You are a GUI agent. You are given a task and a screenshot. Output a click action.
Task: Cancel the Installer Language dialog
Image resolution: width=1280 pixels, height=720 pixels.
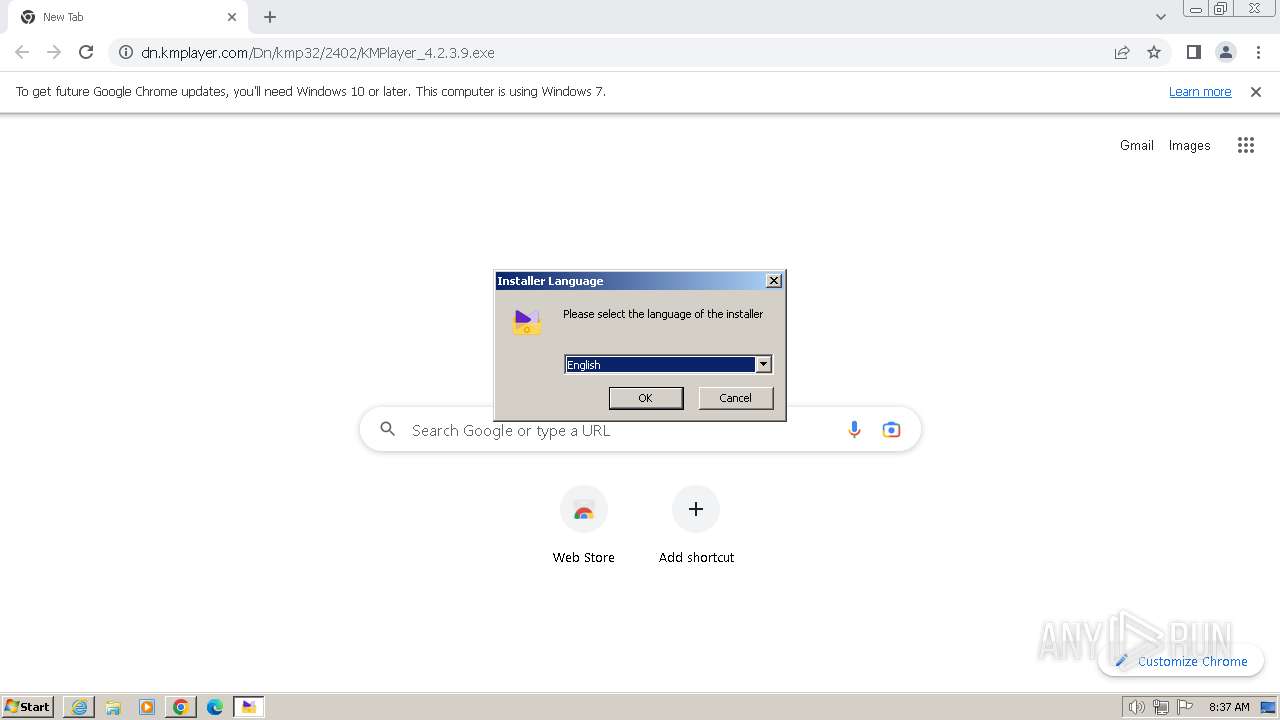click(735, 398)
